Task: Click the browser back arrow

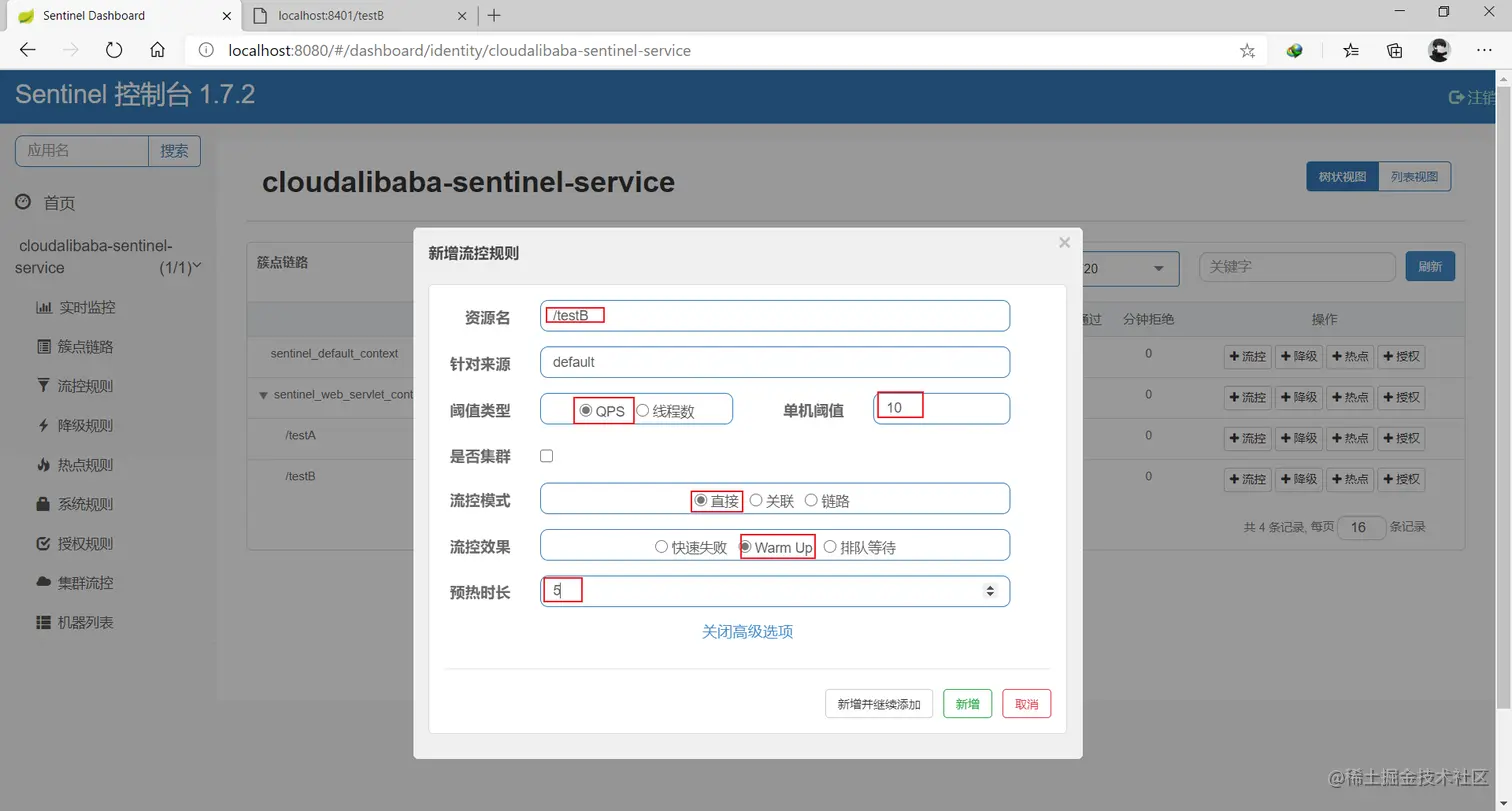Action: [28, 50]
